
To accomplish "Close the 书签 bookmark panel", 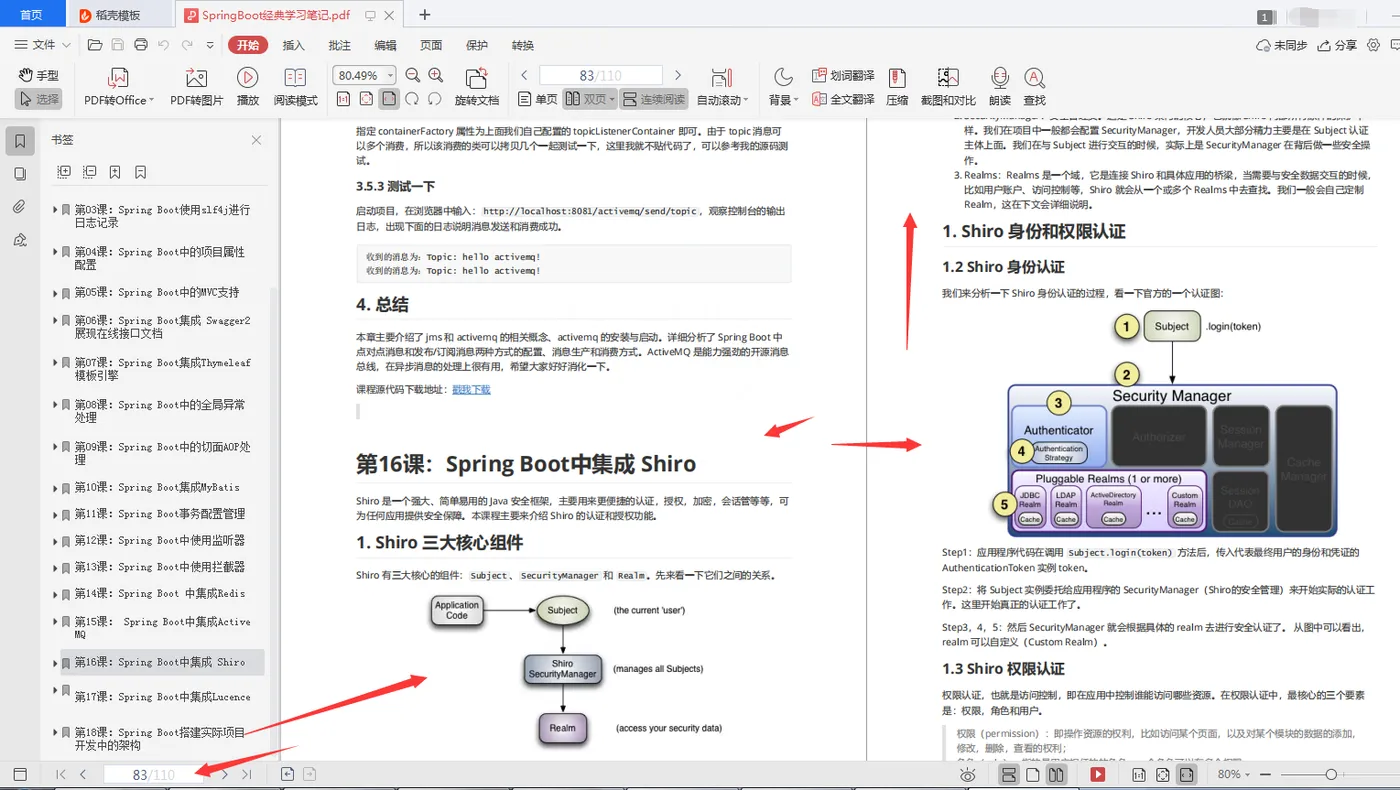I will coord(257,141).
